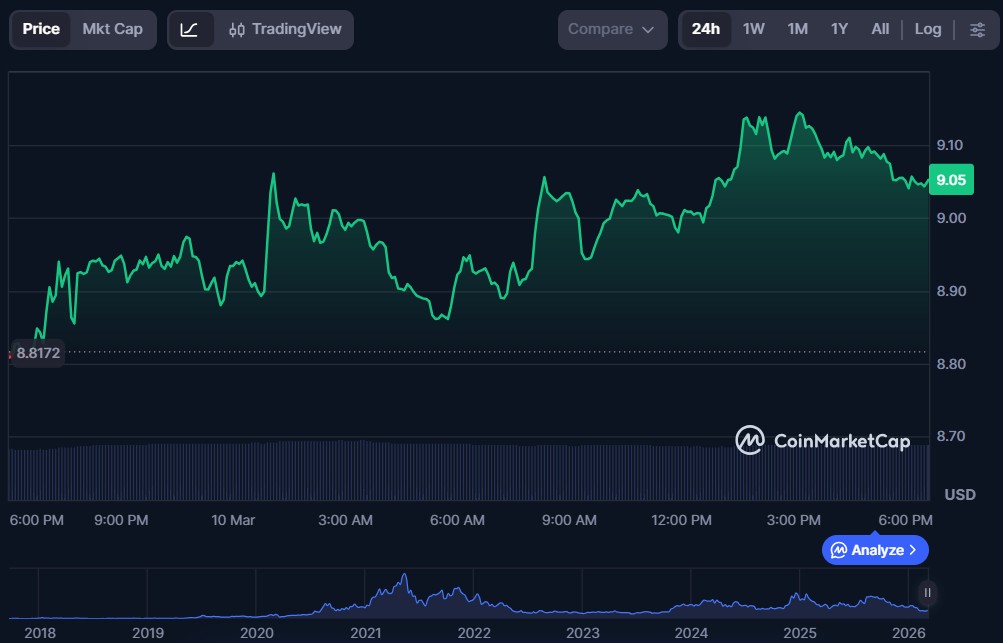Switch to Mkt Cap view
This screenshot has width=1003, height=643.
[x=112, y=30]
